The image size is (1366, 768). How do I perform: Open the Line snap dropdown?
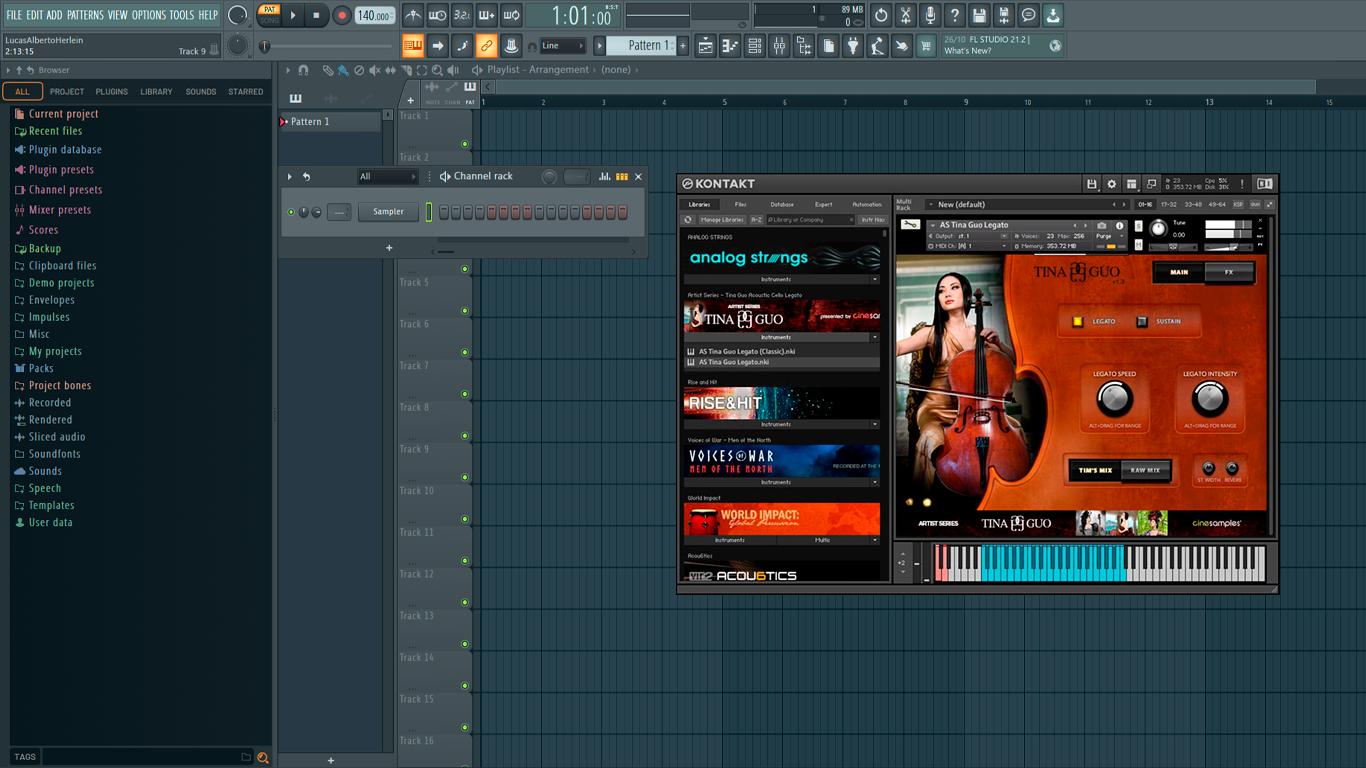(x=562, y=46)
